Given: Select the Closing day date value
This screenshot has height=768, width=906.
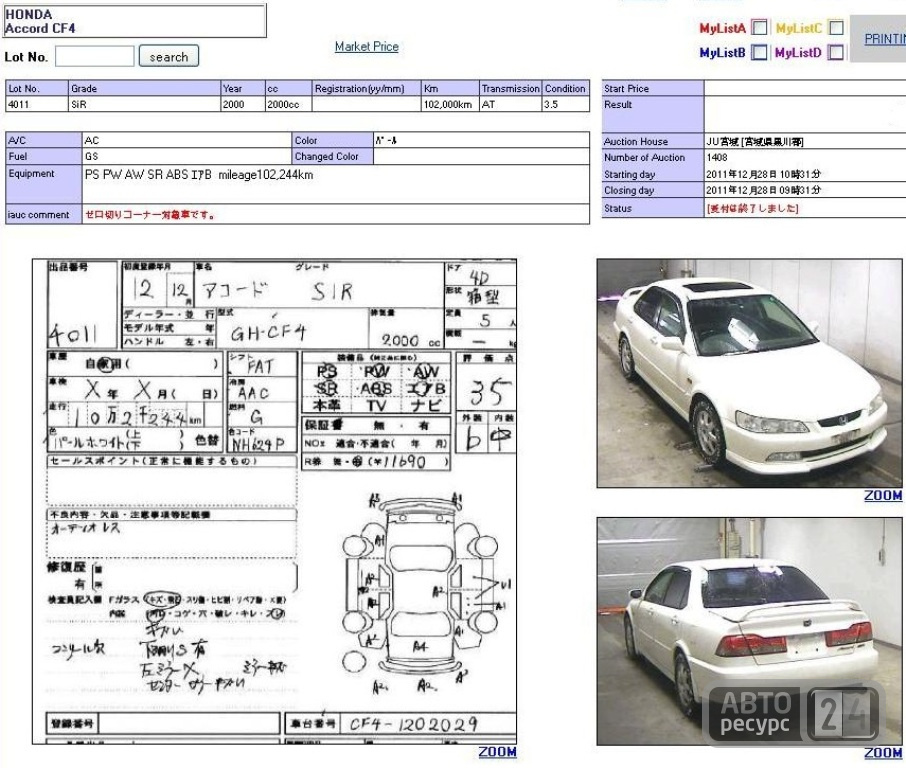Looking at the screenshot, I should coord(763,190).
